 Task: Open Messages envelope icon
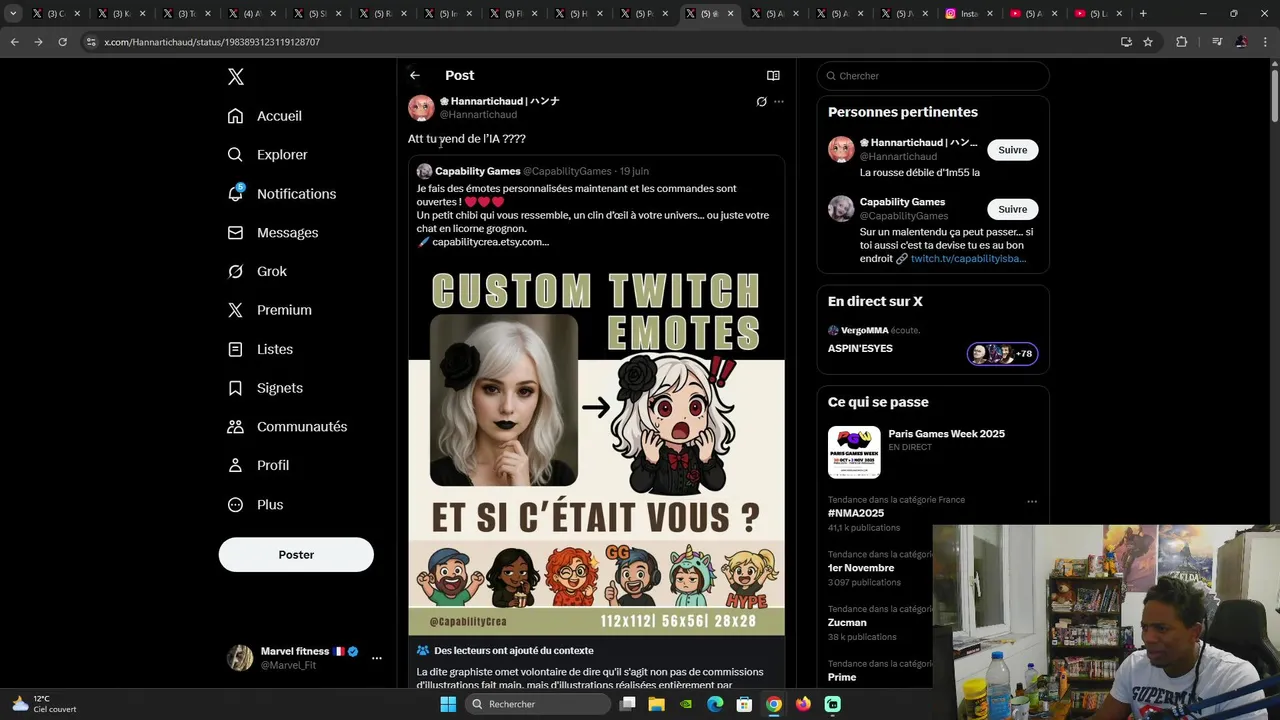pos(235,233)
